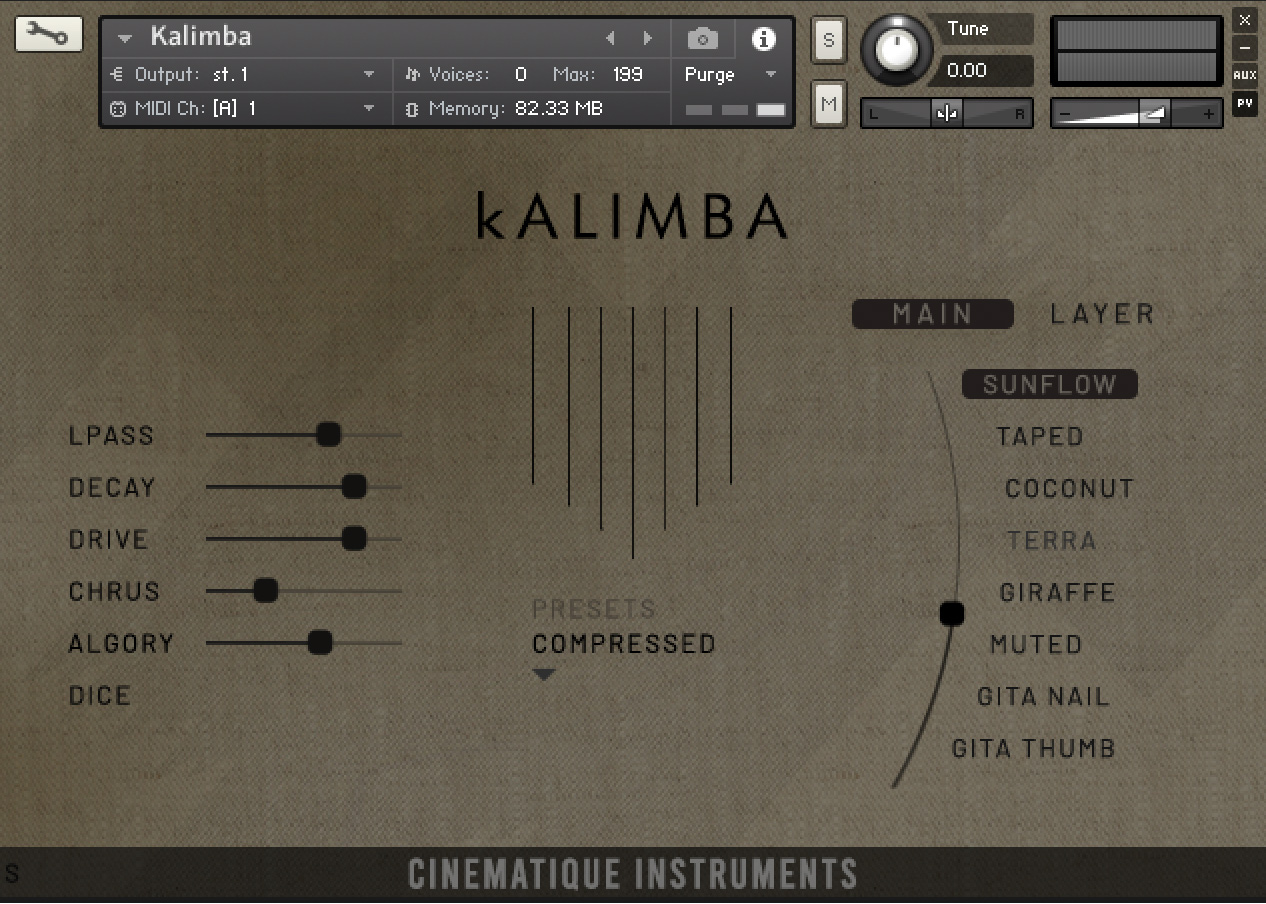
Task: Select the TAPED sound
Action: 1040,437
